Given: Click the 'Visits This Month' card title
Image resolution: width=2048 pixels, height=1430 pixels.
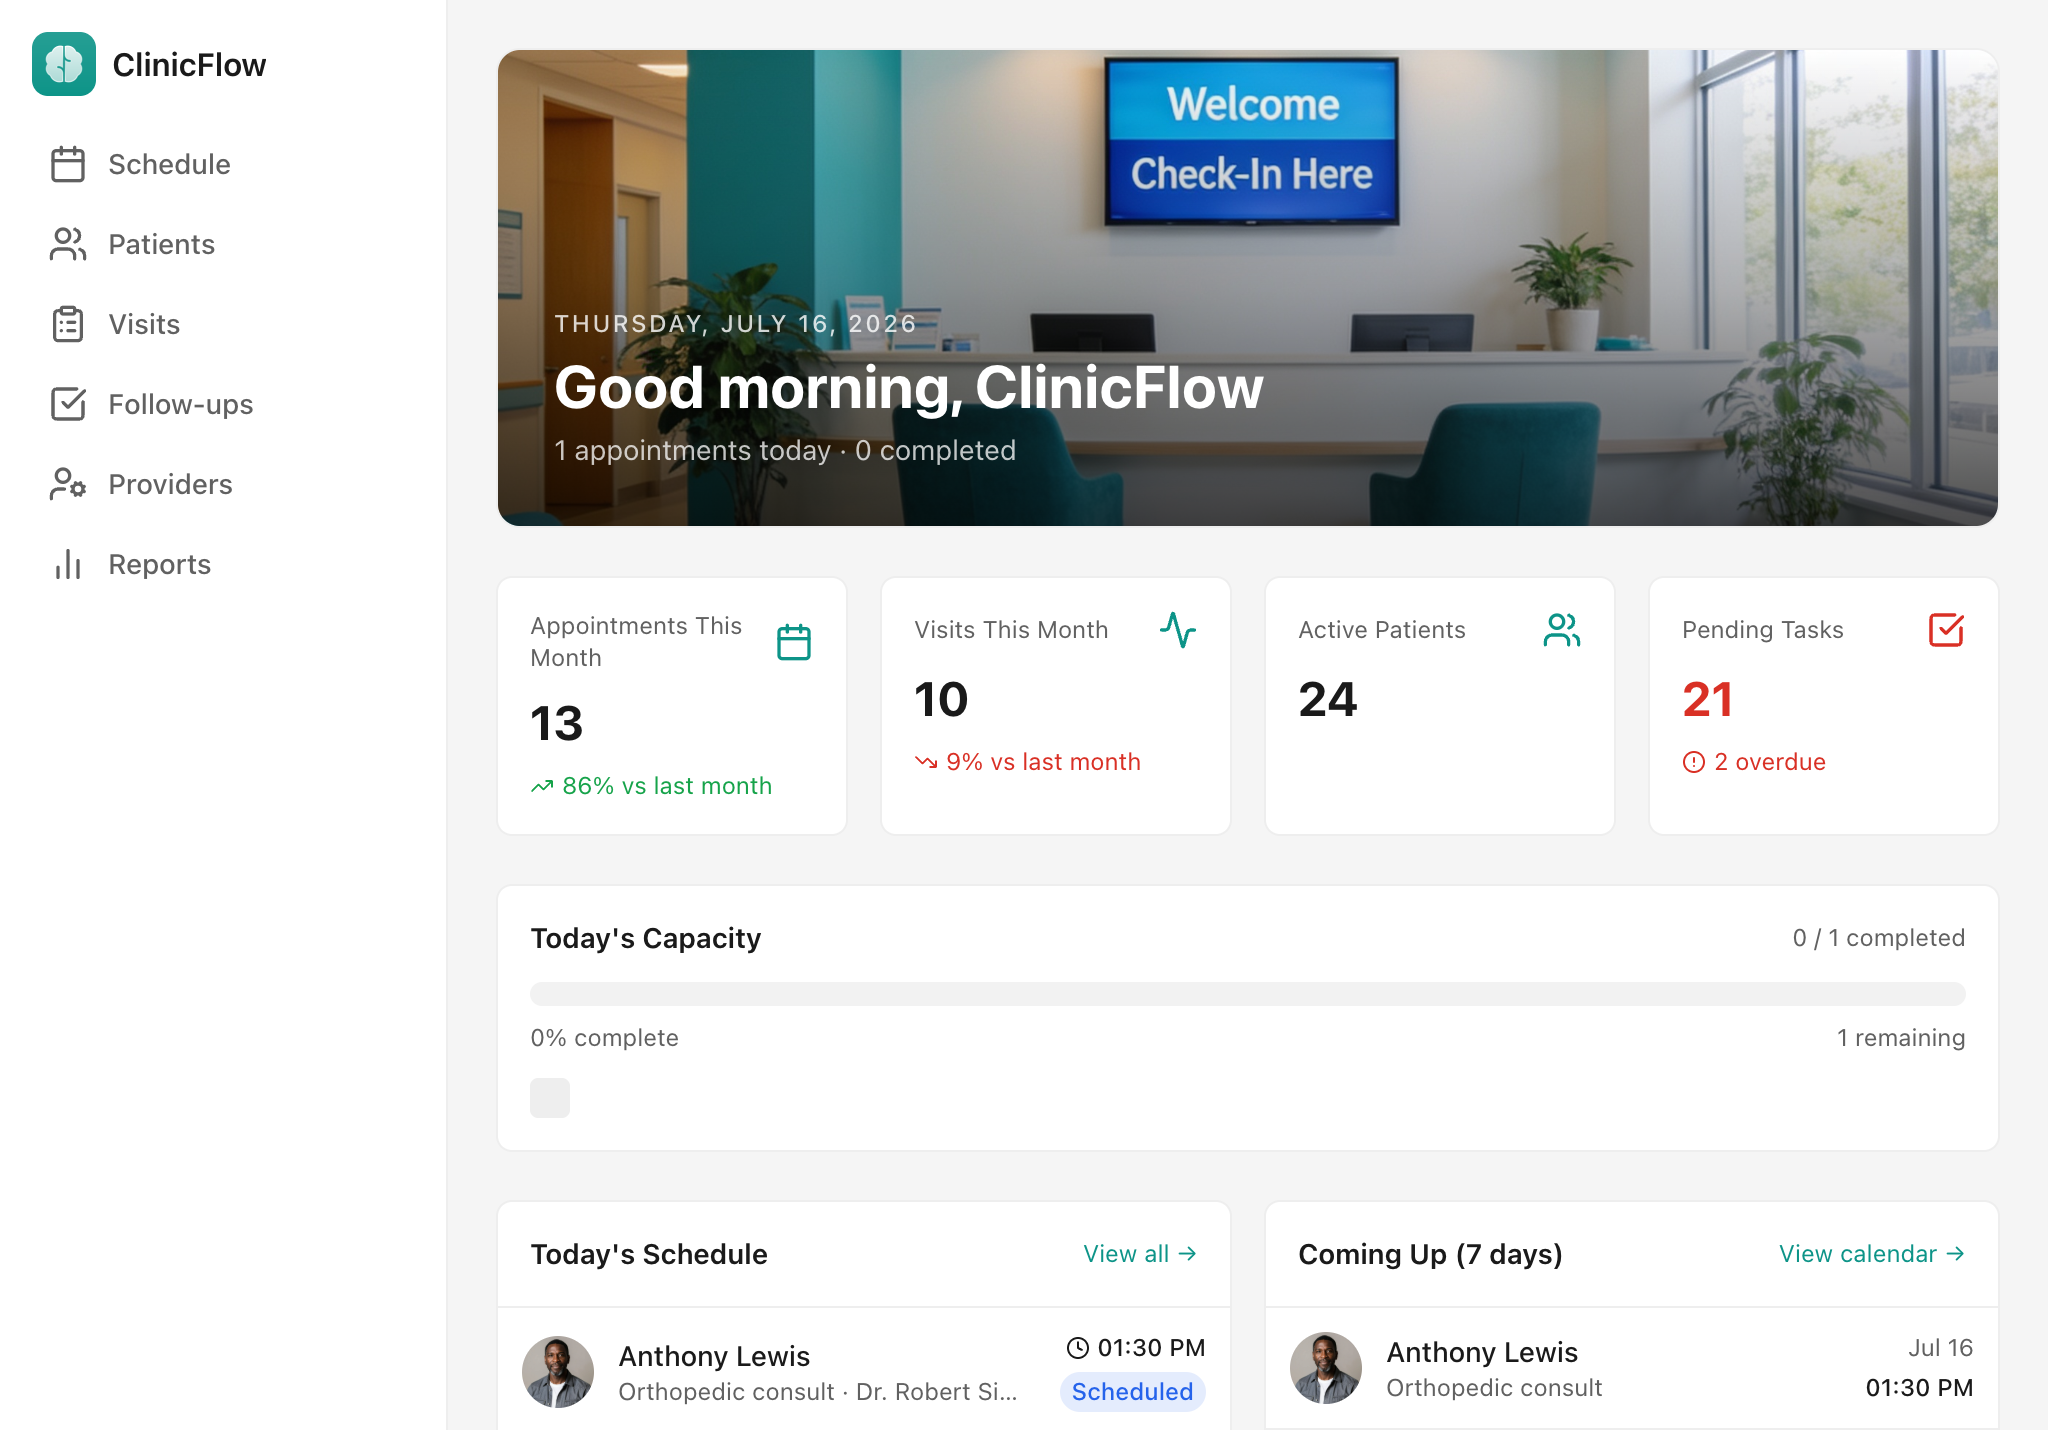Looking at the screenshot, I should [x=1011, y=630].
